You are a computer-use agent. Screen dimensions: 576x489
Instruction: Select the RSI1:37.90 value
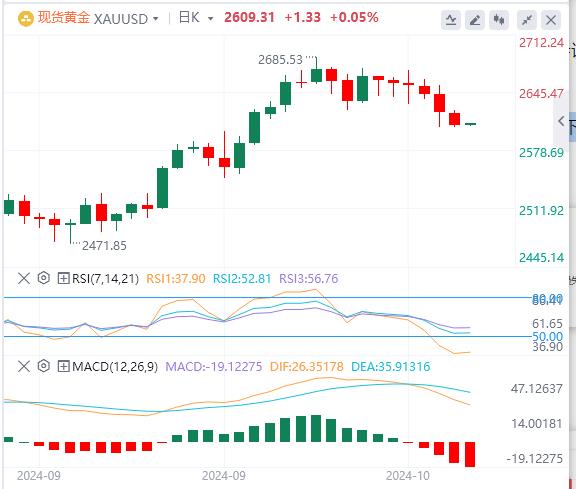click(176, 278)
